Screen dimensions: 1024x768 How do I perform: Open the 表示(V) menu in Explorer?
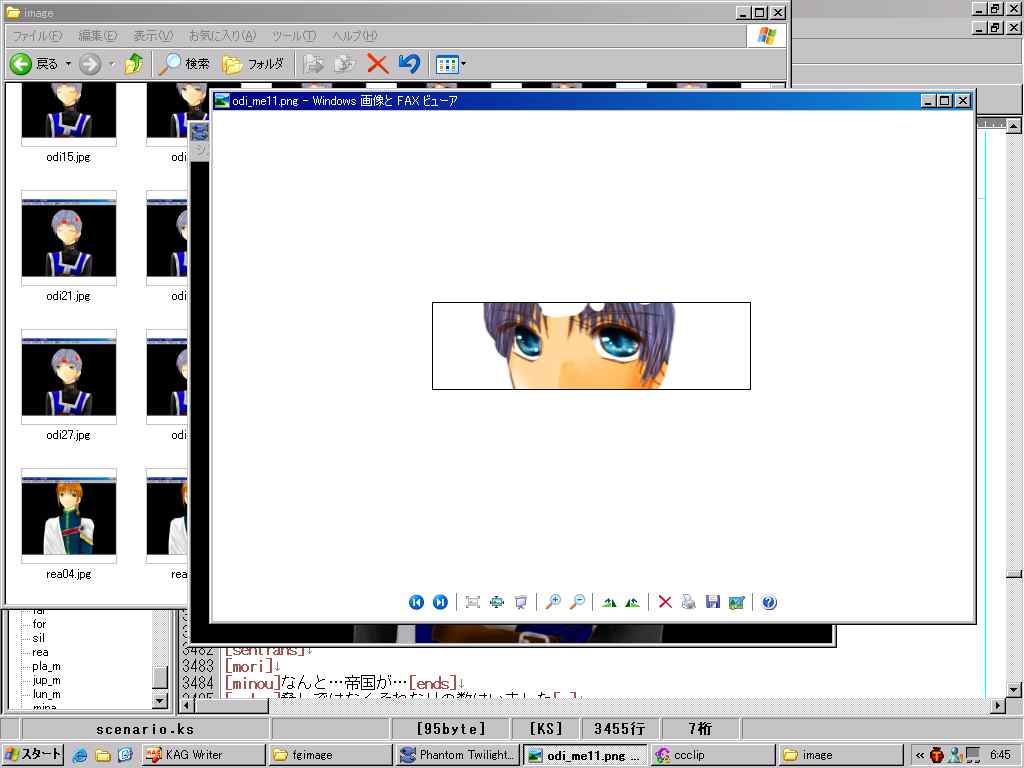pyautogui.click(x=153, y=36)
